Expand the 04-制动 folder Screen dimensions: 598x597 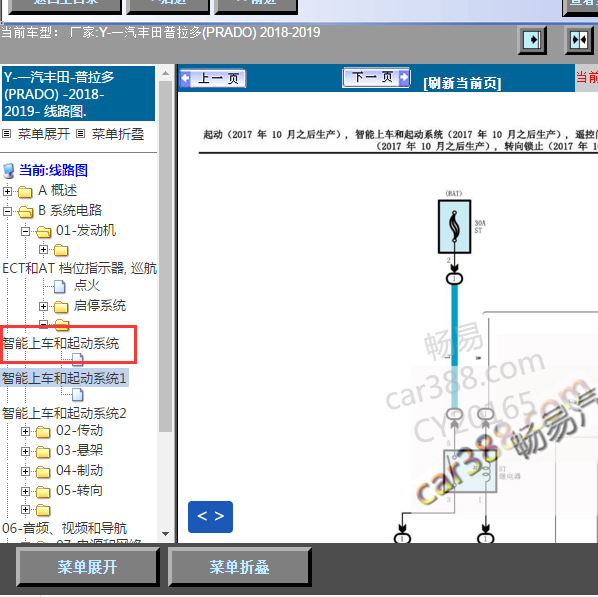coord(25,471)
